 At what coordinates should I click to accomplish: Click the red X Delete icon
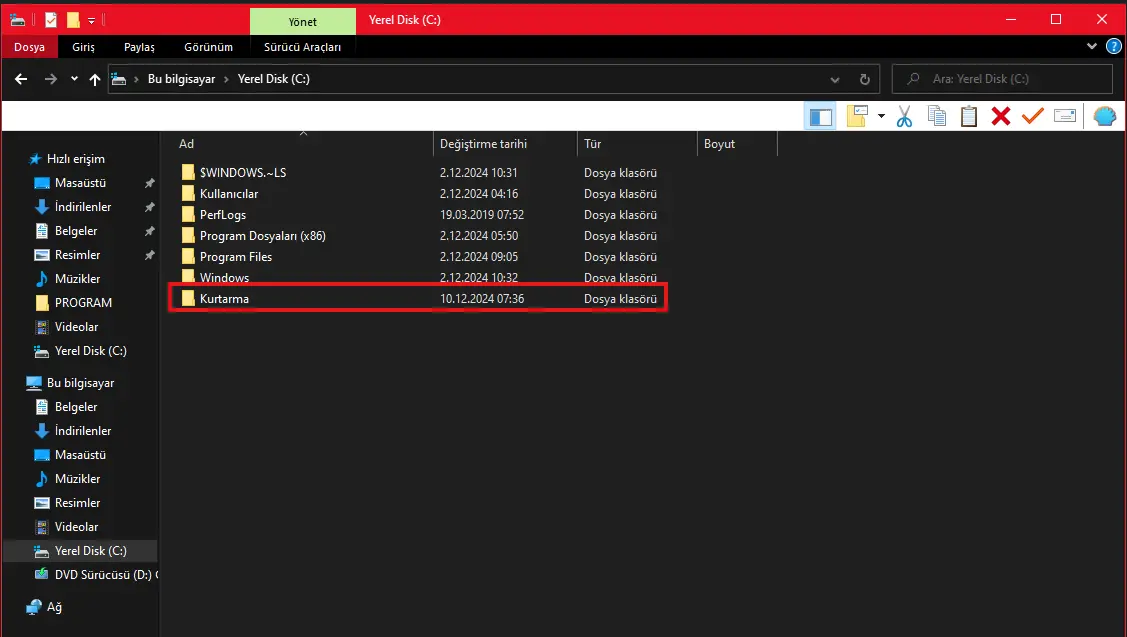pyautogui.click(x=1000, y=116)
